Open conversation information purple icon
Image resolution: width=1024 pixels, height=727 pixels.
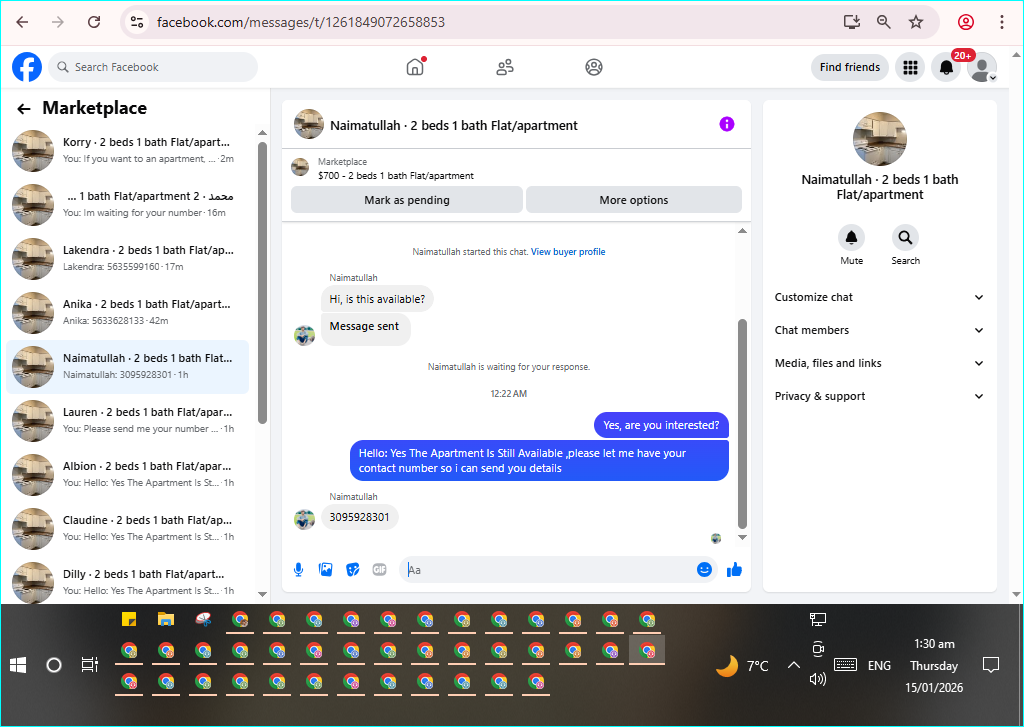coord(727,124)
